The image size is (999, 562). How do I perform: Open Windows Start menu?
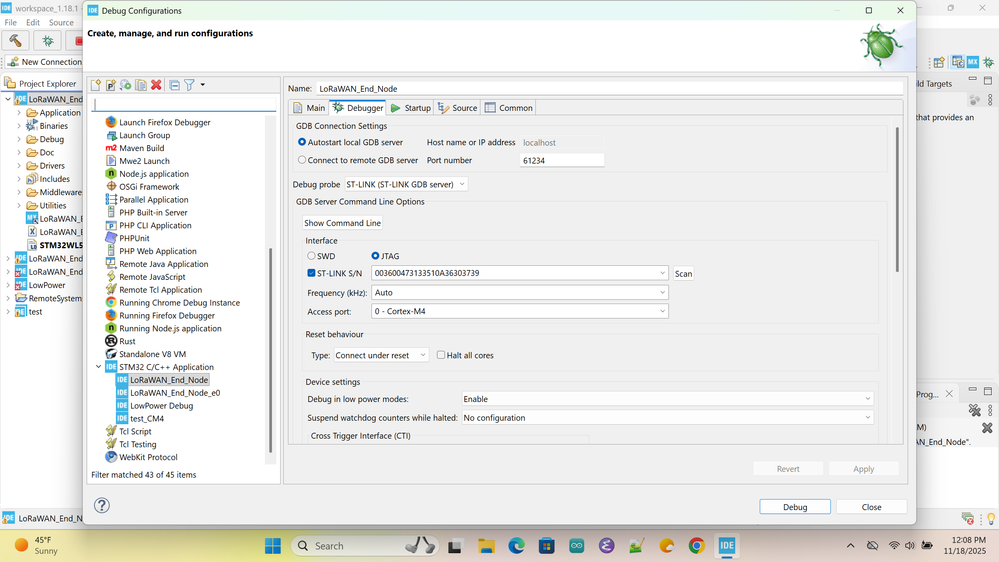click(x=273, y=545)
